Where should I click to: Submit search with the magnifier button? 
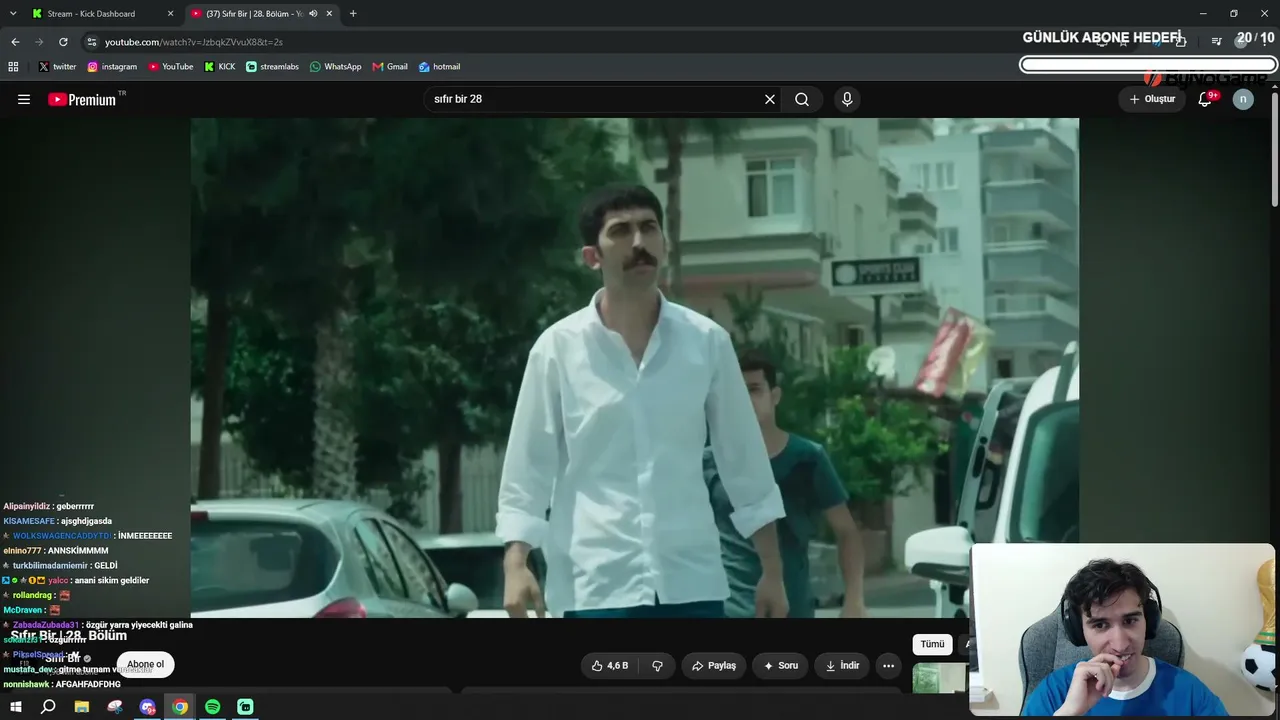tap(802, 99)
